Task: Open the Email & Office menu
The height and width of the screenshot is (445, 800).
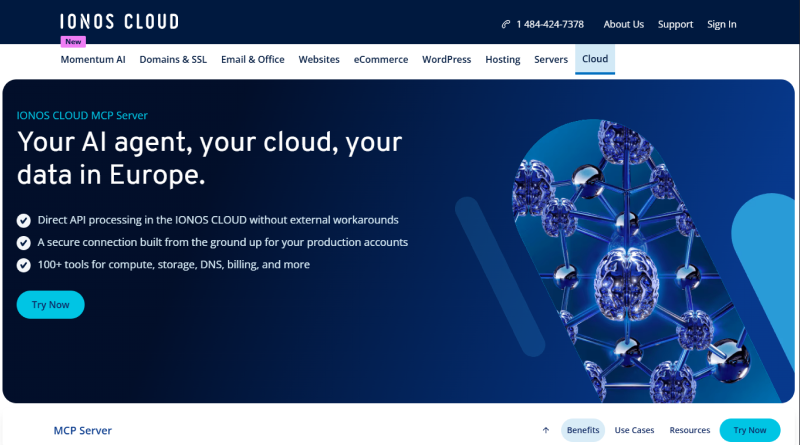Action: point(253,59)
